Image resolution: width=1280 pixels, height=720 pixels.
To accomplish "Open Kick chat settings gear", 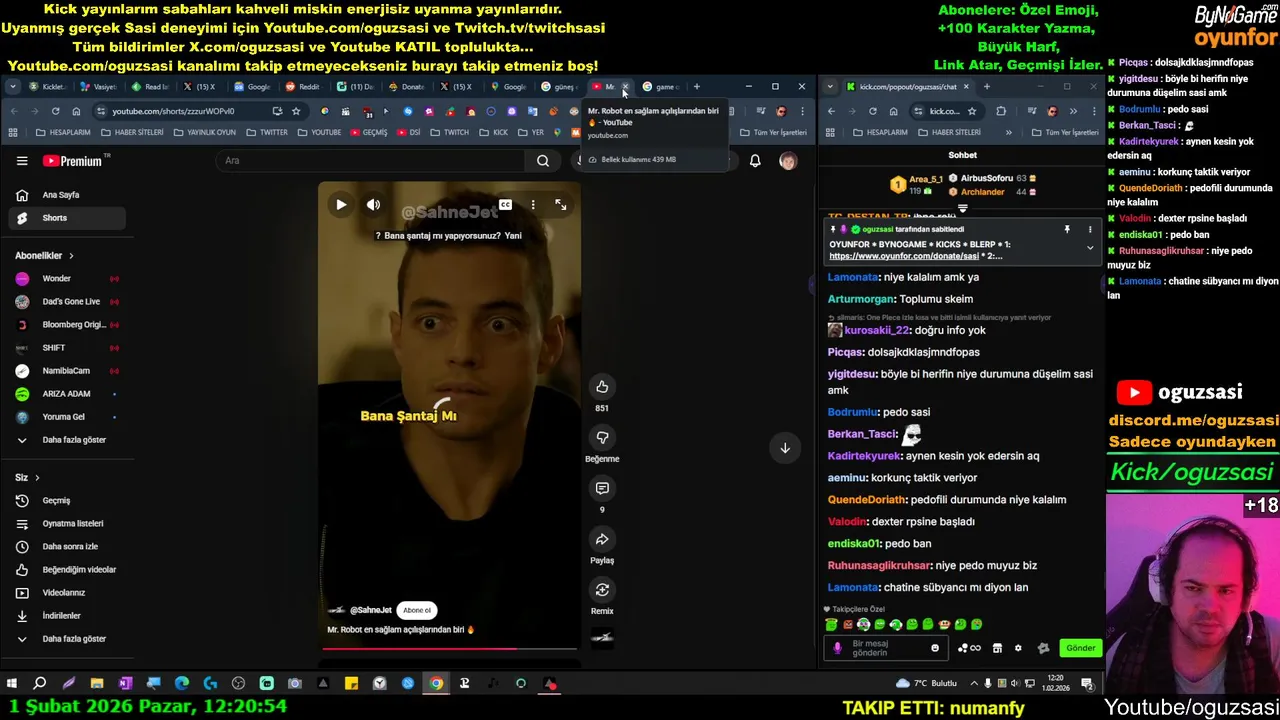I will (x=1018, y=648).
